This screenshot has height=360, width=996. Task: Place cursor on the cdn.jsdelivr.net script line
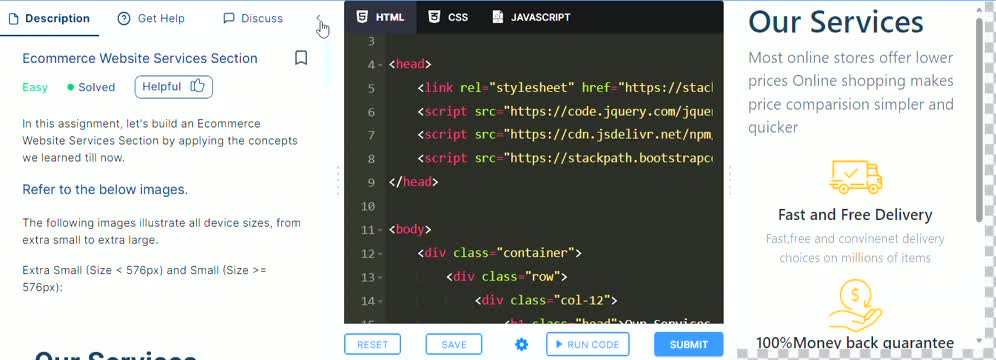[x=565, y=135]
